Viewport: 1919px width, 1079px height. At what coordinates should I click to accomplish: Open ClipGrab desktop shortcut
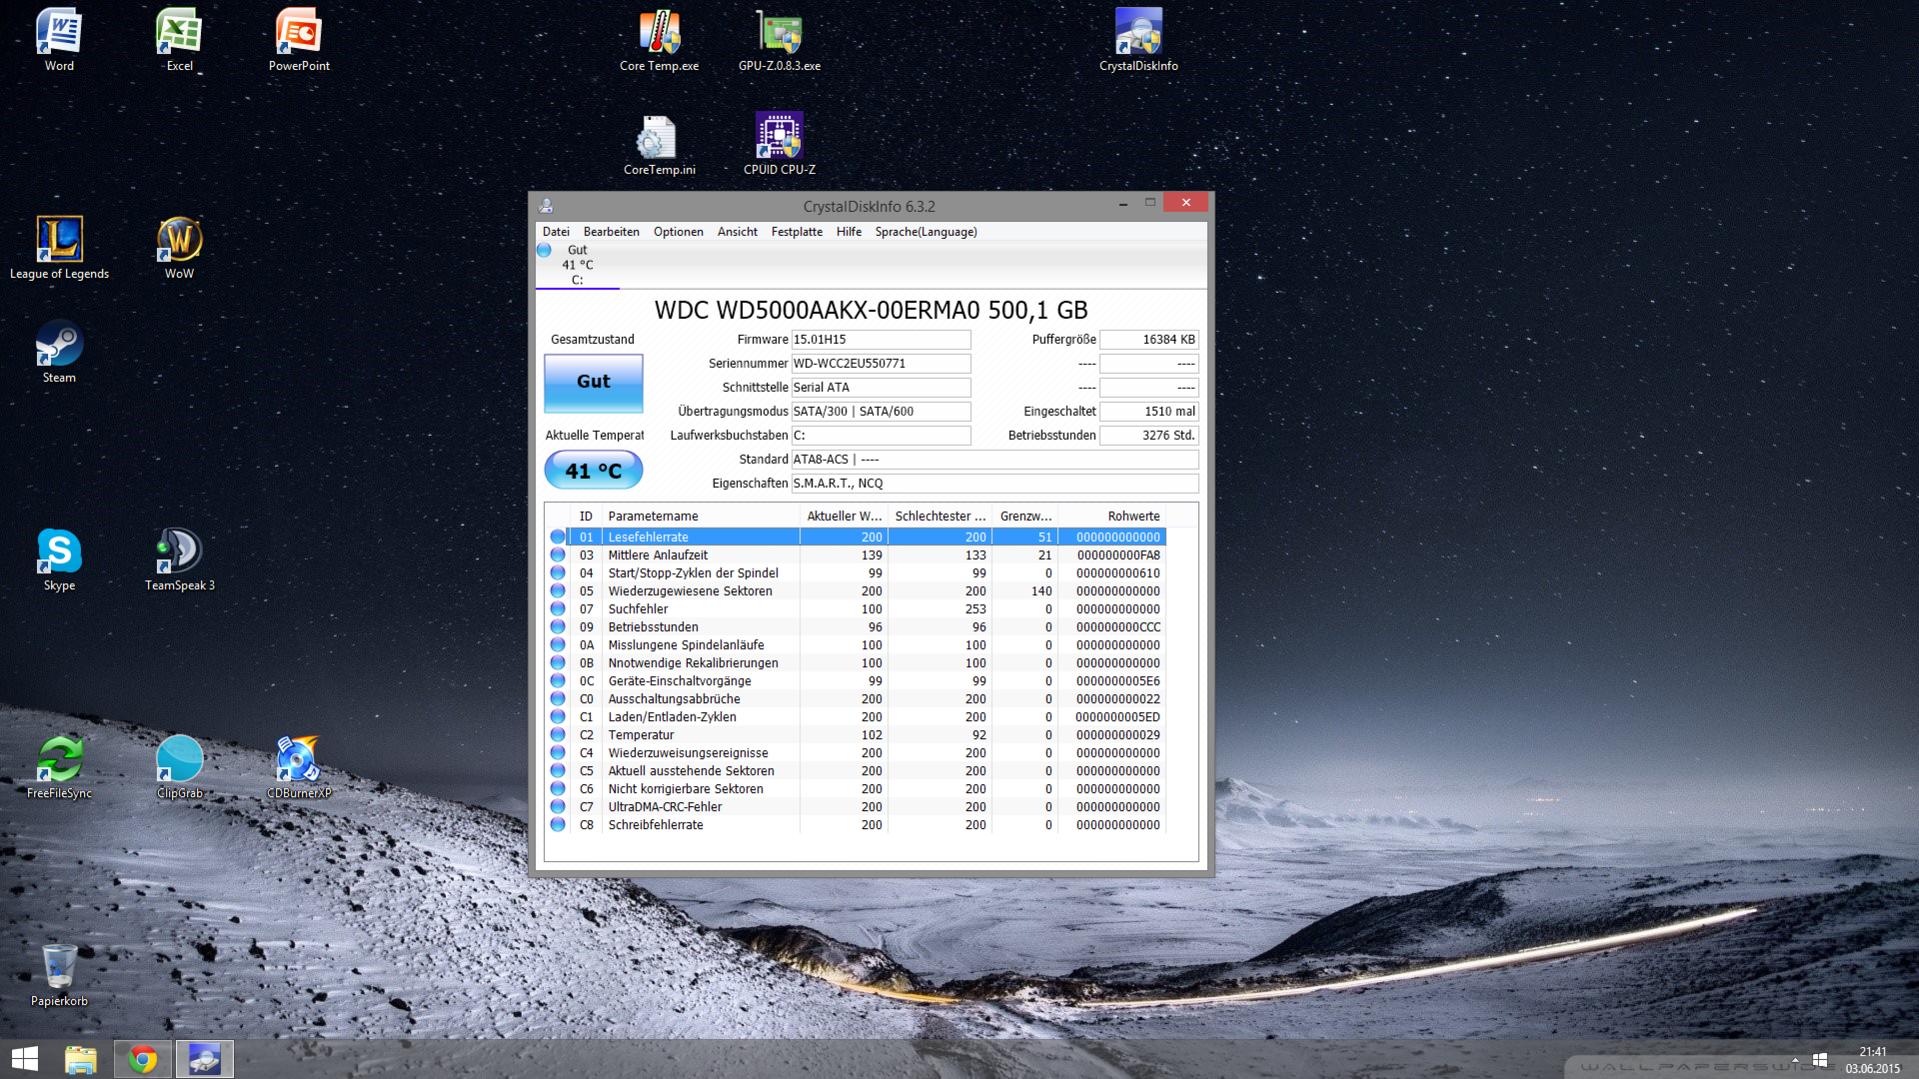click(179, 768)
